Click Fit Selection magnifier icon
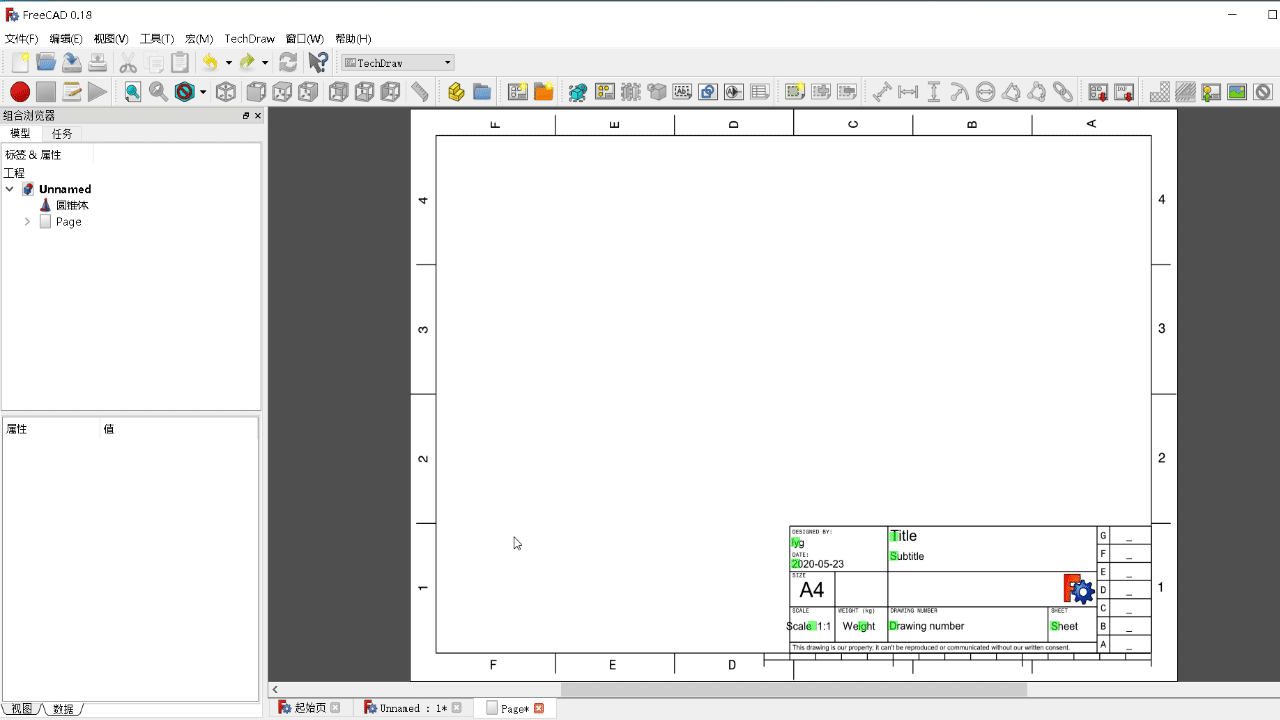 tap(158, 92)
